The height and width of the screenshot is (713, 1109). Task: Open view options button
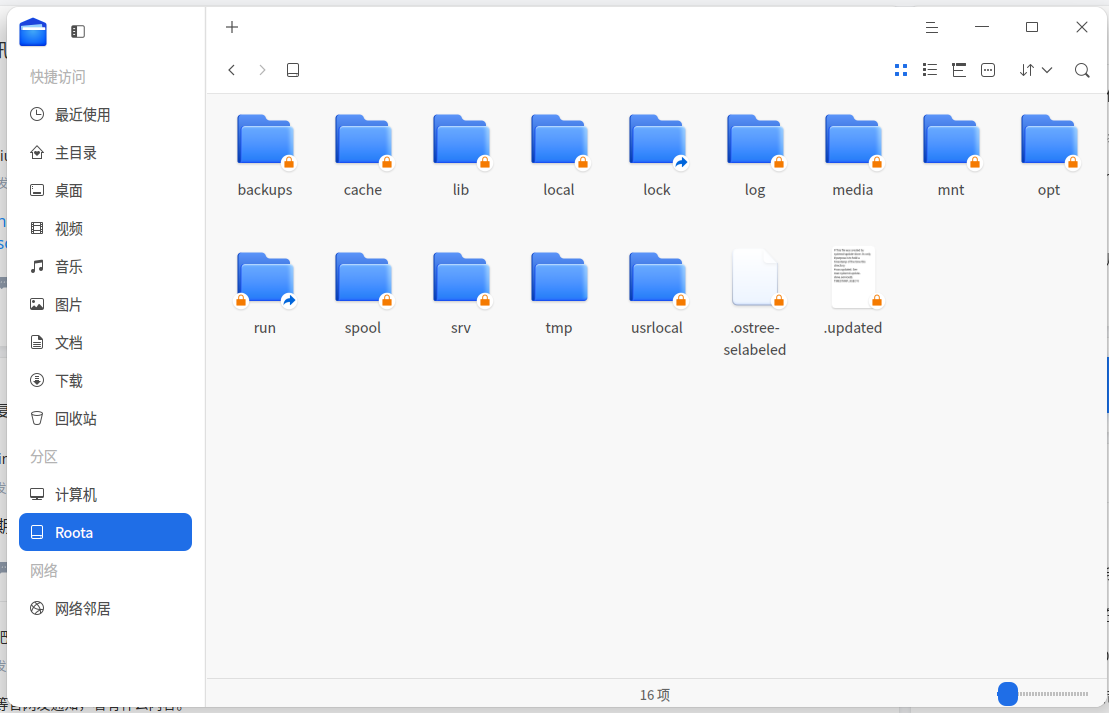(988, 70)
